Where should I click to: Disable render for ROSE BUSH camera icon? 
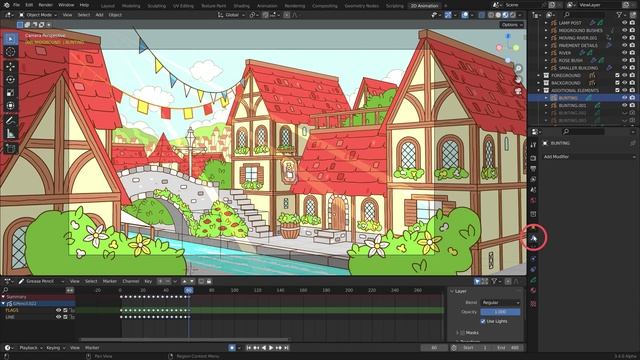632,60
